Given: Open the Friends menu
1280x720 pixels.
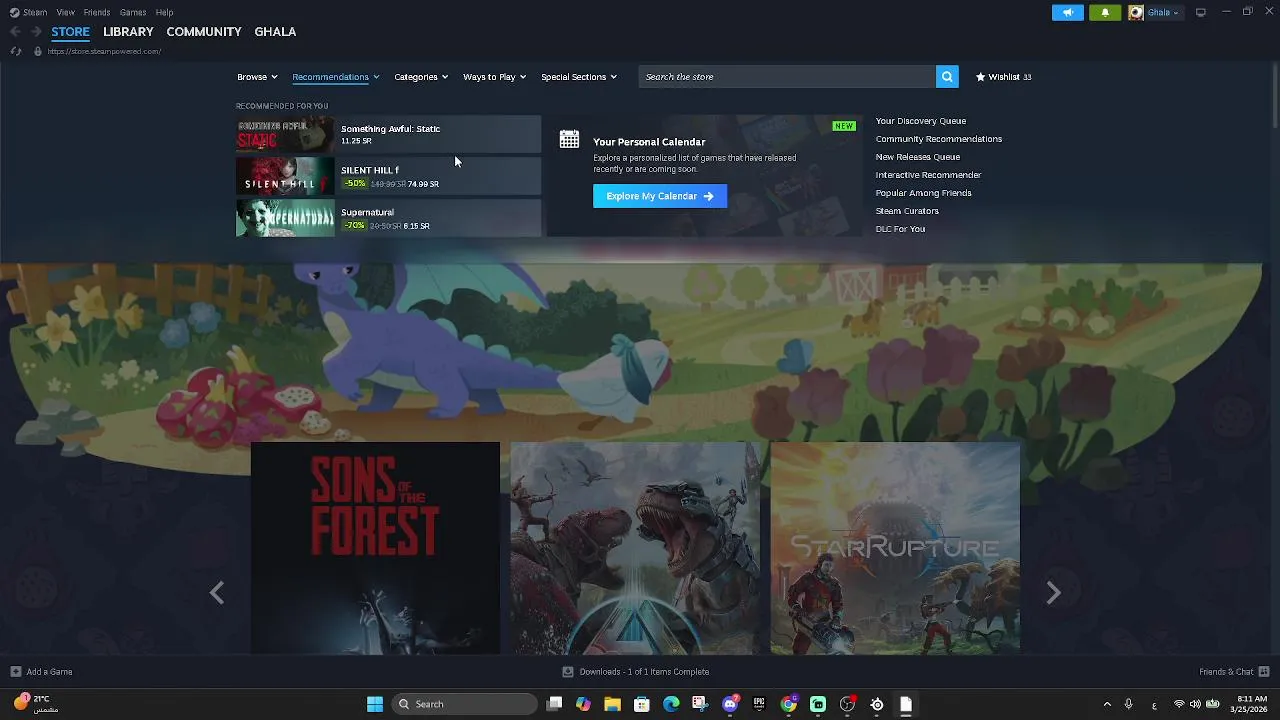Looking at the screenshot, I should [97, 12].
